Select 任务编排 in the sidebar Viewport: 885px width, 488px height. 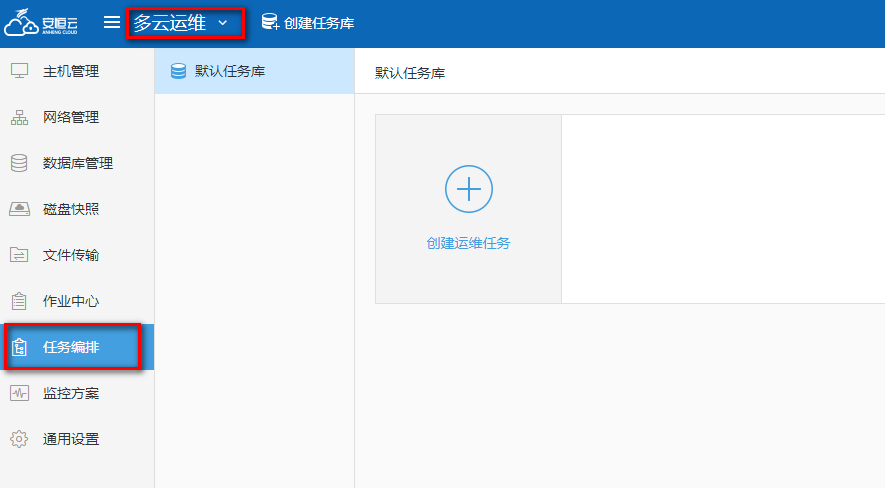(x=77, y=347)
